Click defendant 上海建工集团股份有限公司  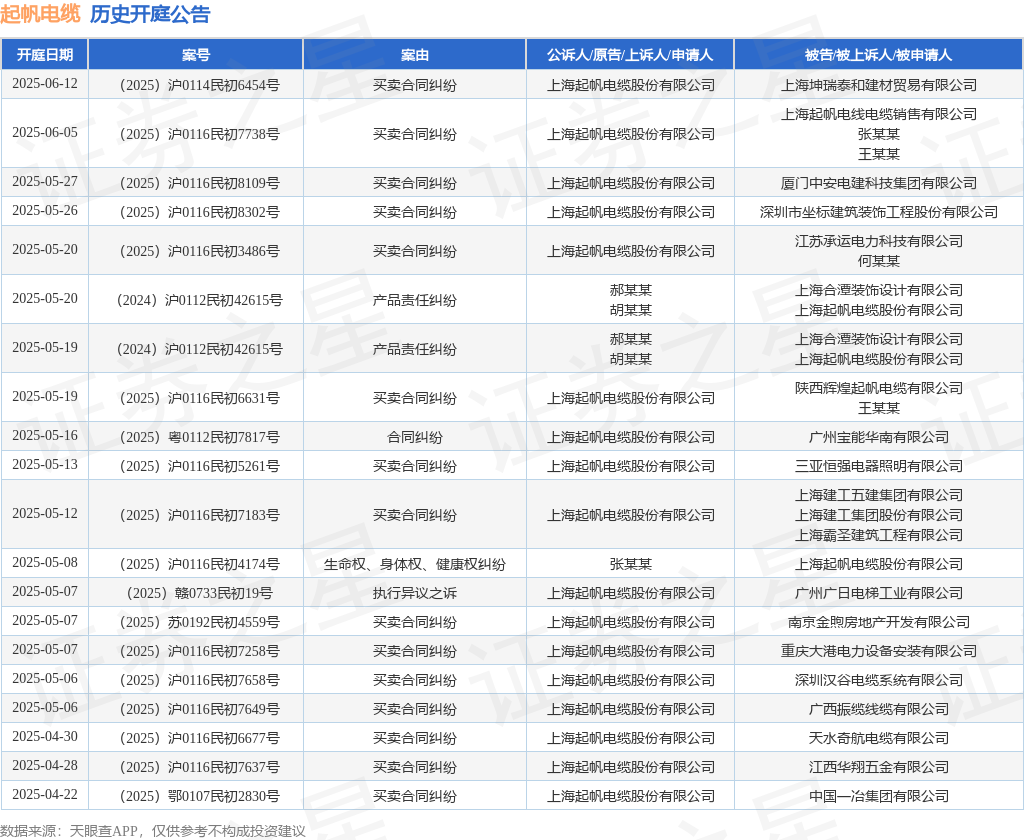878,515
